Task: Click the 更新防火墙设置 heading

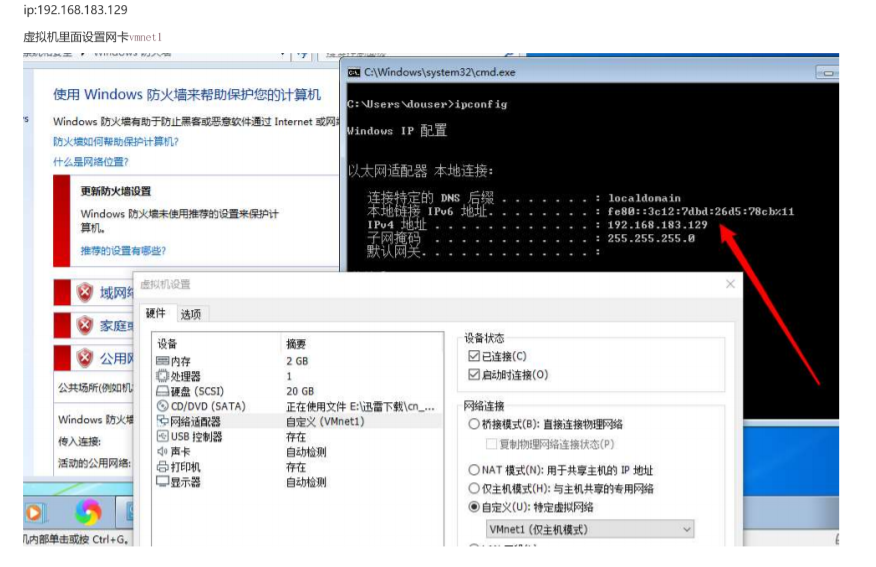Action: click(x=116, y=191)
